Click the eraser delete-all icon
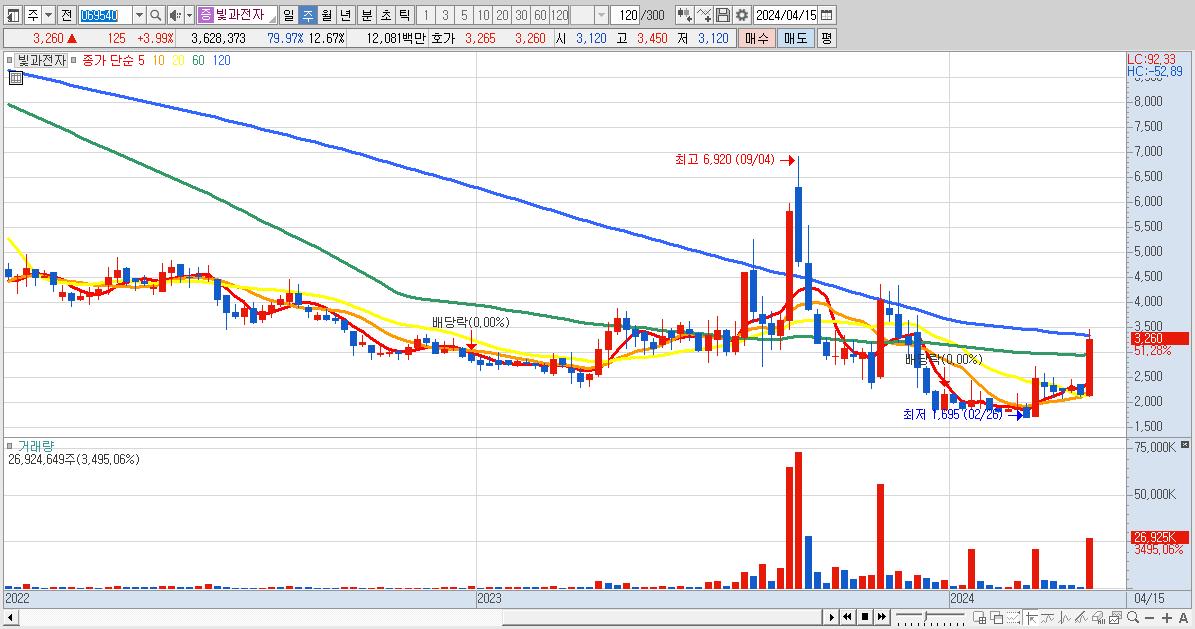The image size is (1195, 629). 1098,617
